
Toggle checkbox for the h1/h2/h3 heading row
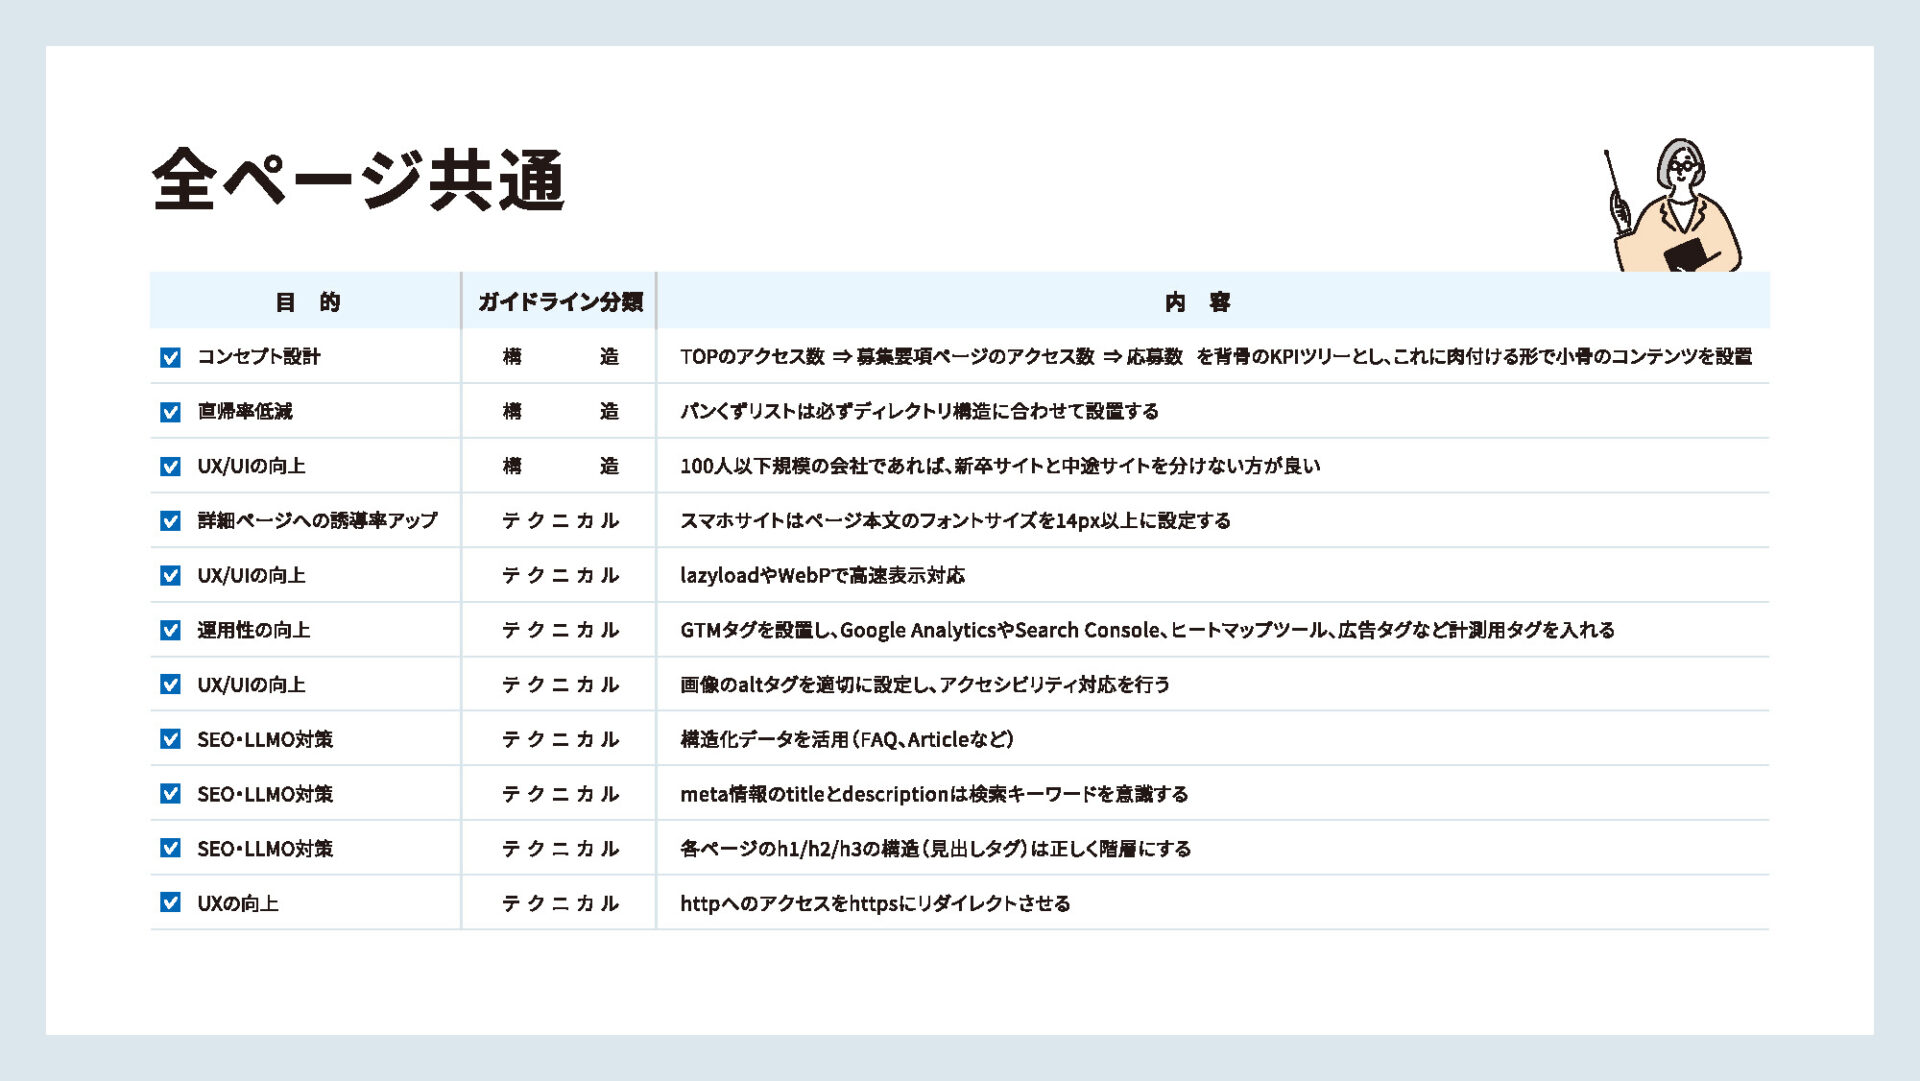[170, 848]
